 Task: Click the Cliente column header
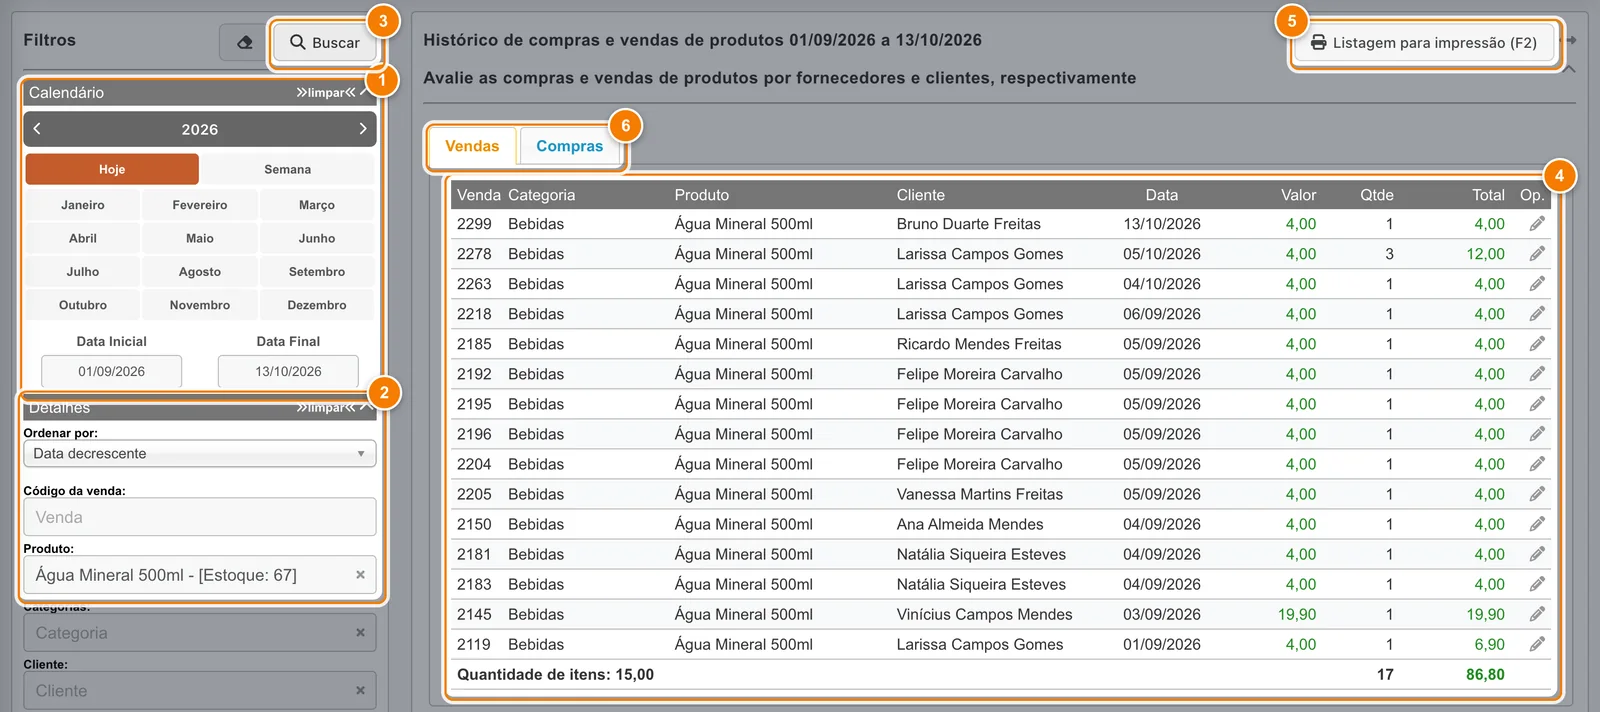point(921,195)
